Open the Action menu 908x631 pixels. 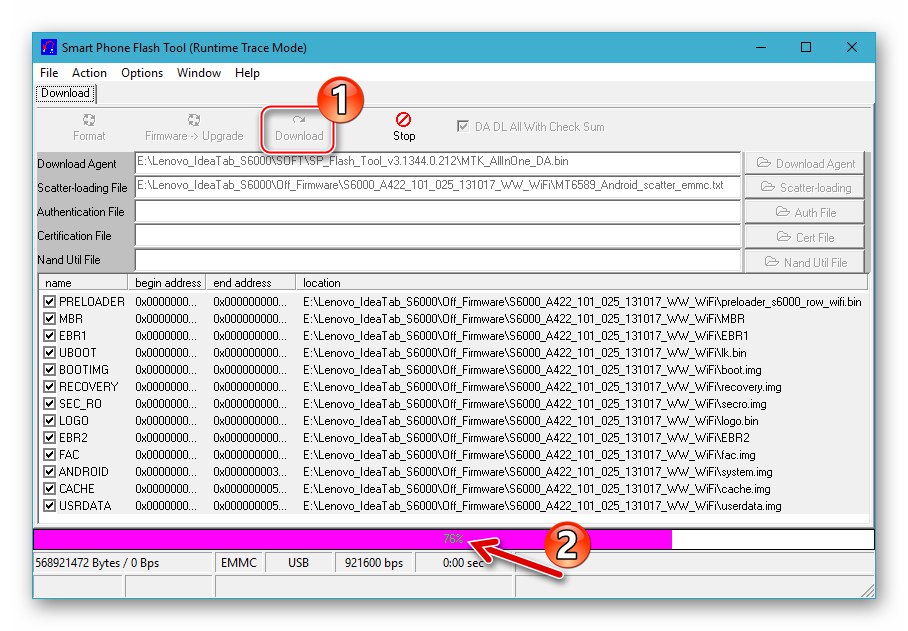tap(89, 73)
